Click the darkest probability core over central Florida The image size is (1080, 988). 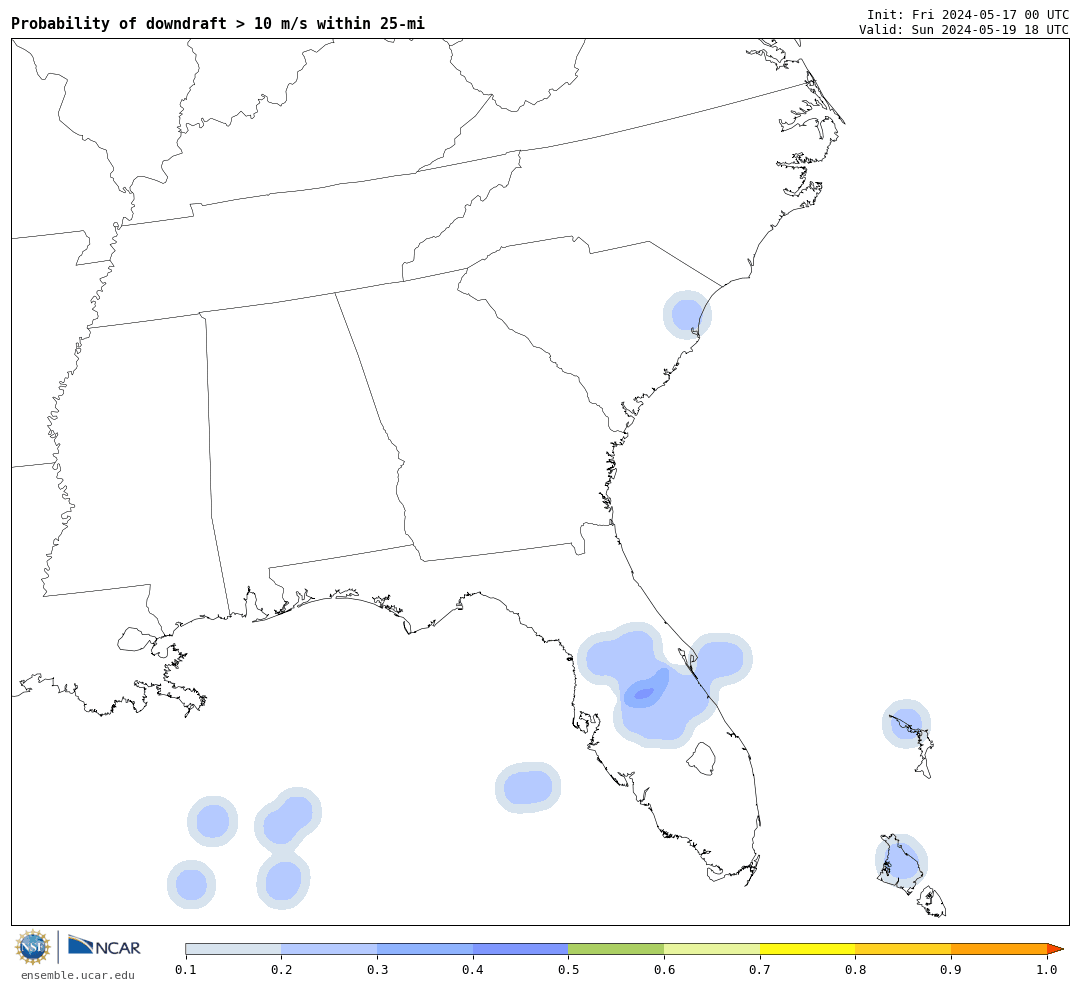point(644,694)
